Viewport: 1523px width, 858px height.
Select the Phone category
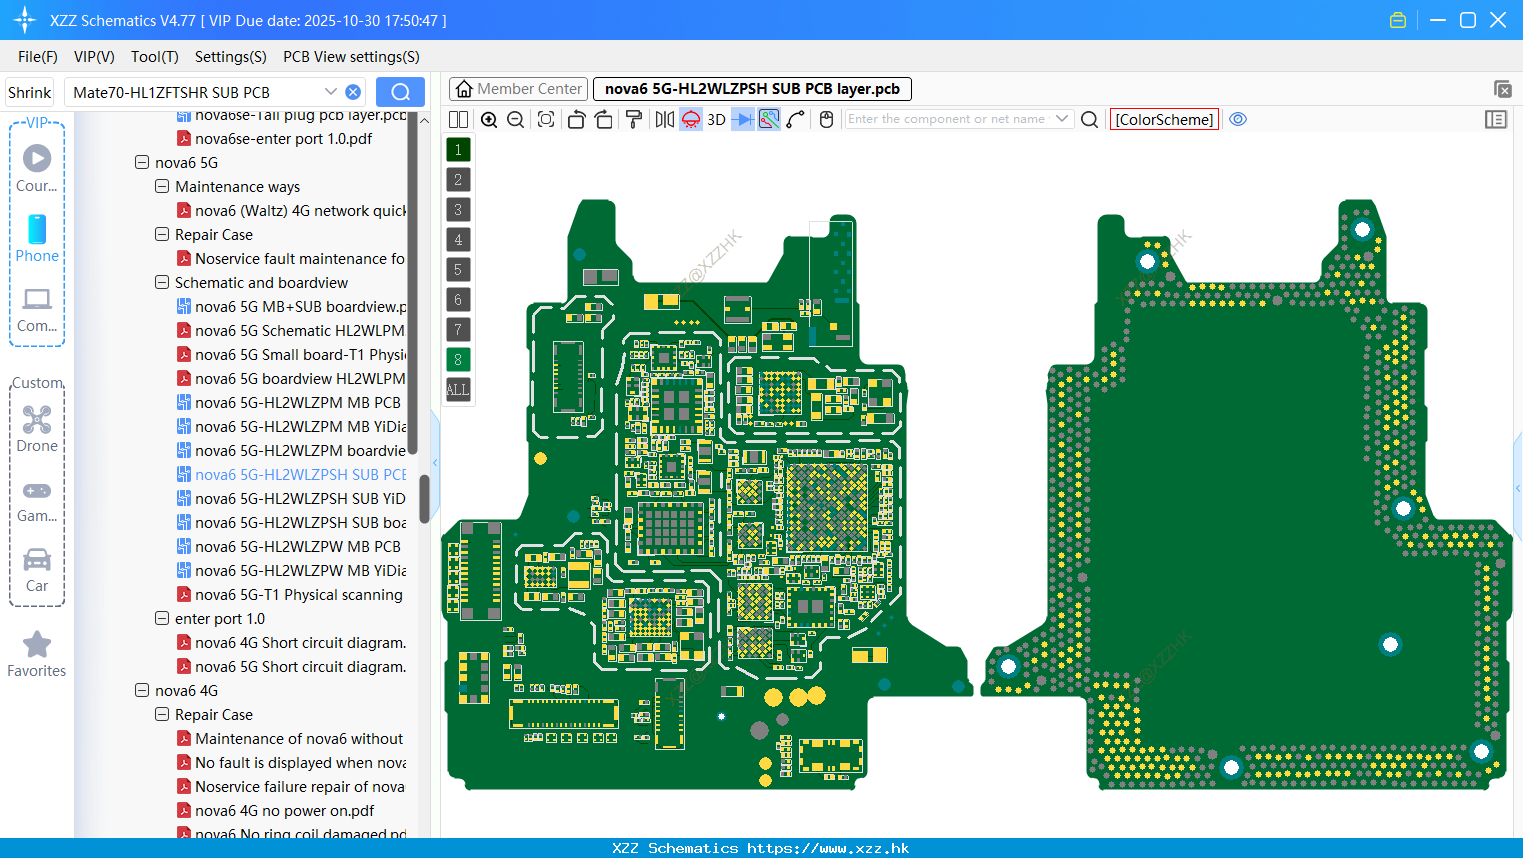click(x=37, y=238)
